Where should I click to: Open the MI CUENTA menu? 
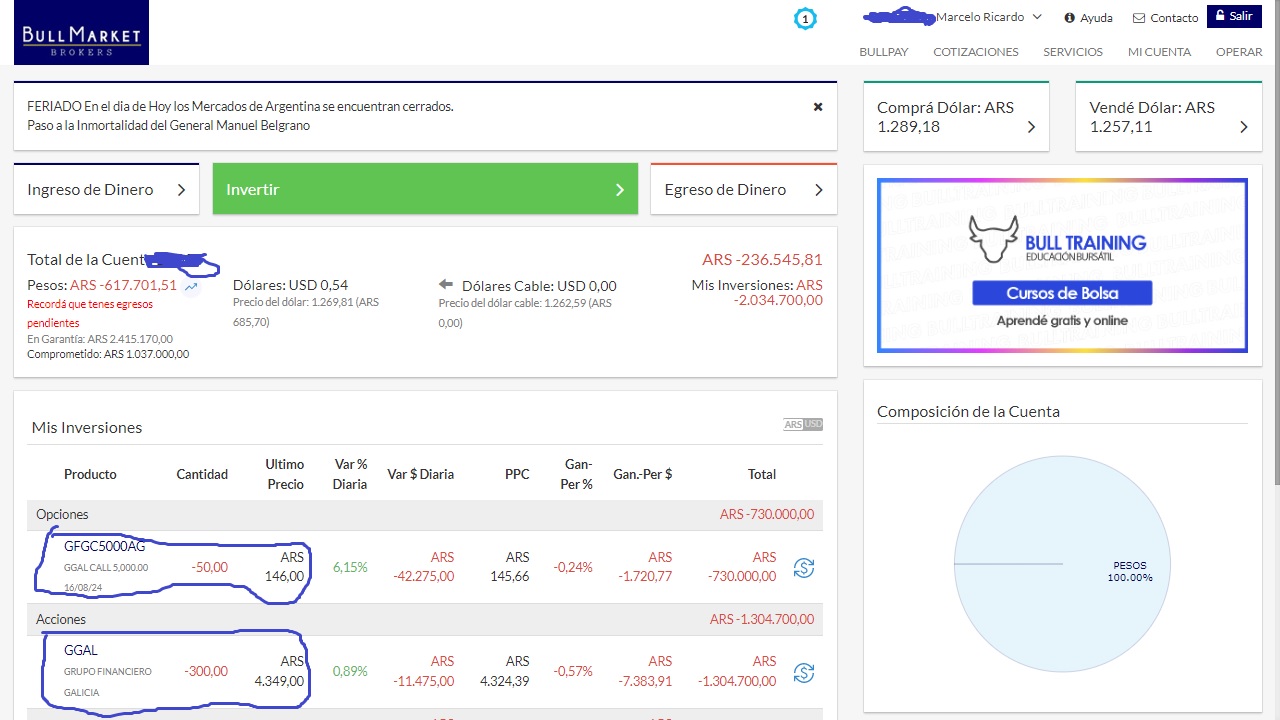(x=1159, y=52)
